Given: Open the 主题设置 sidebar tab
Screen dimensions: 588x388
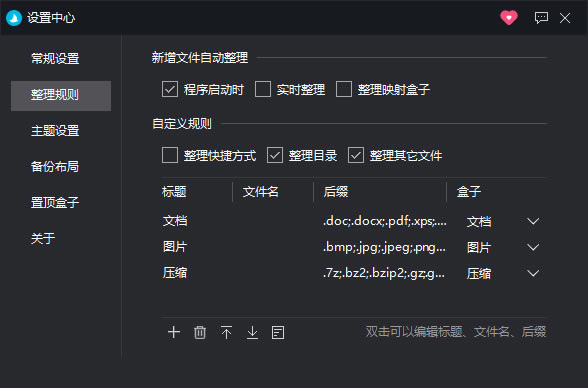Looking at the screenshot, I should (55, 131).
